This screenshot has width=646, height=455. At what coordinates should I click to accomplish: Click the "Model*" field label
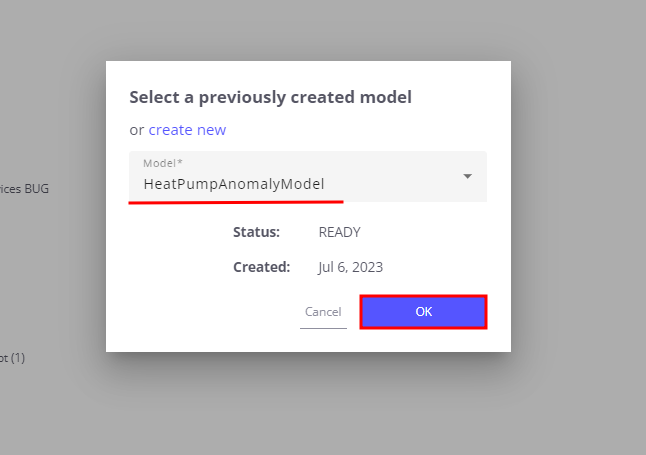click(163, 163)
